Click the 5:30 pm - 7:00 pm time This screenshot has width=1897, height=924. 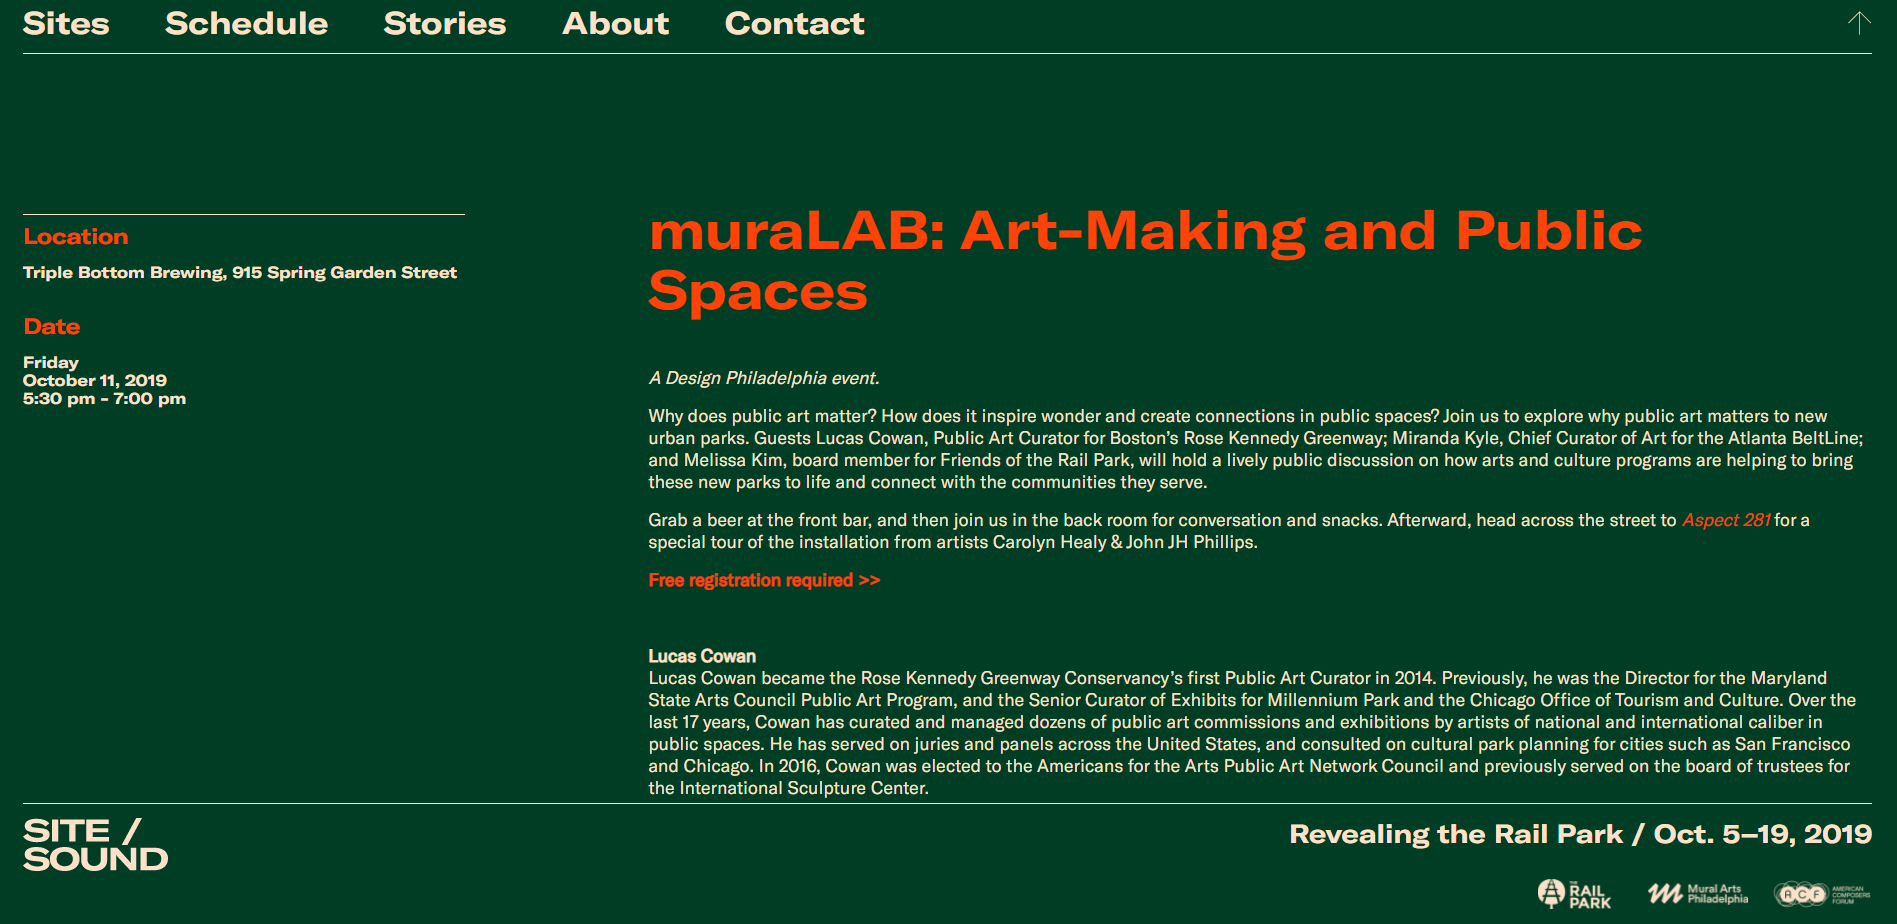[x=105, y=398]
